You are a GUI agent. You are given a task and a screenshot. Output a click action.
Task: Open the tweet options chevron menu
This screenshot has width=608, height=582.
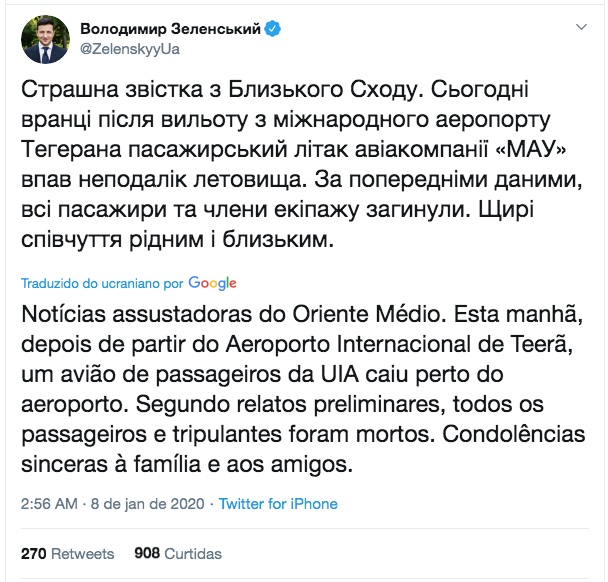579,29
